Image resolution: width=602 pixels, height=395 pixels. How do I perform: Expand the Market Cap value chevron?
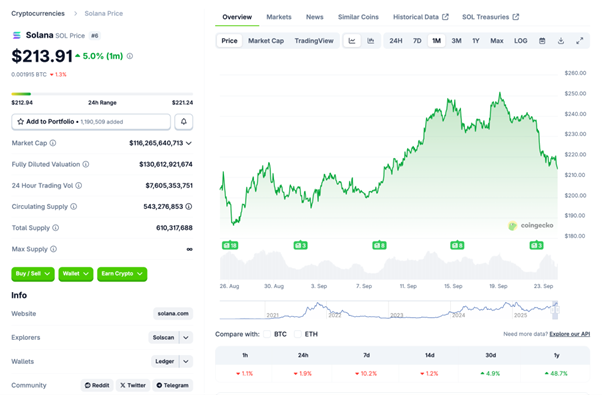click(189, 143)
